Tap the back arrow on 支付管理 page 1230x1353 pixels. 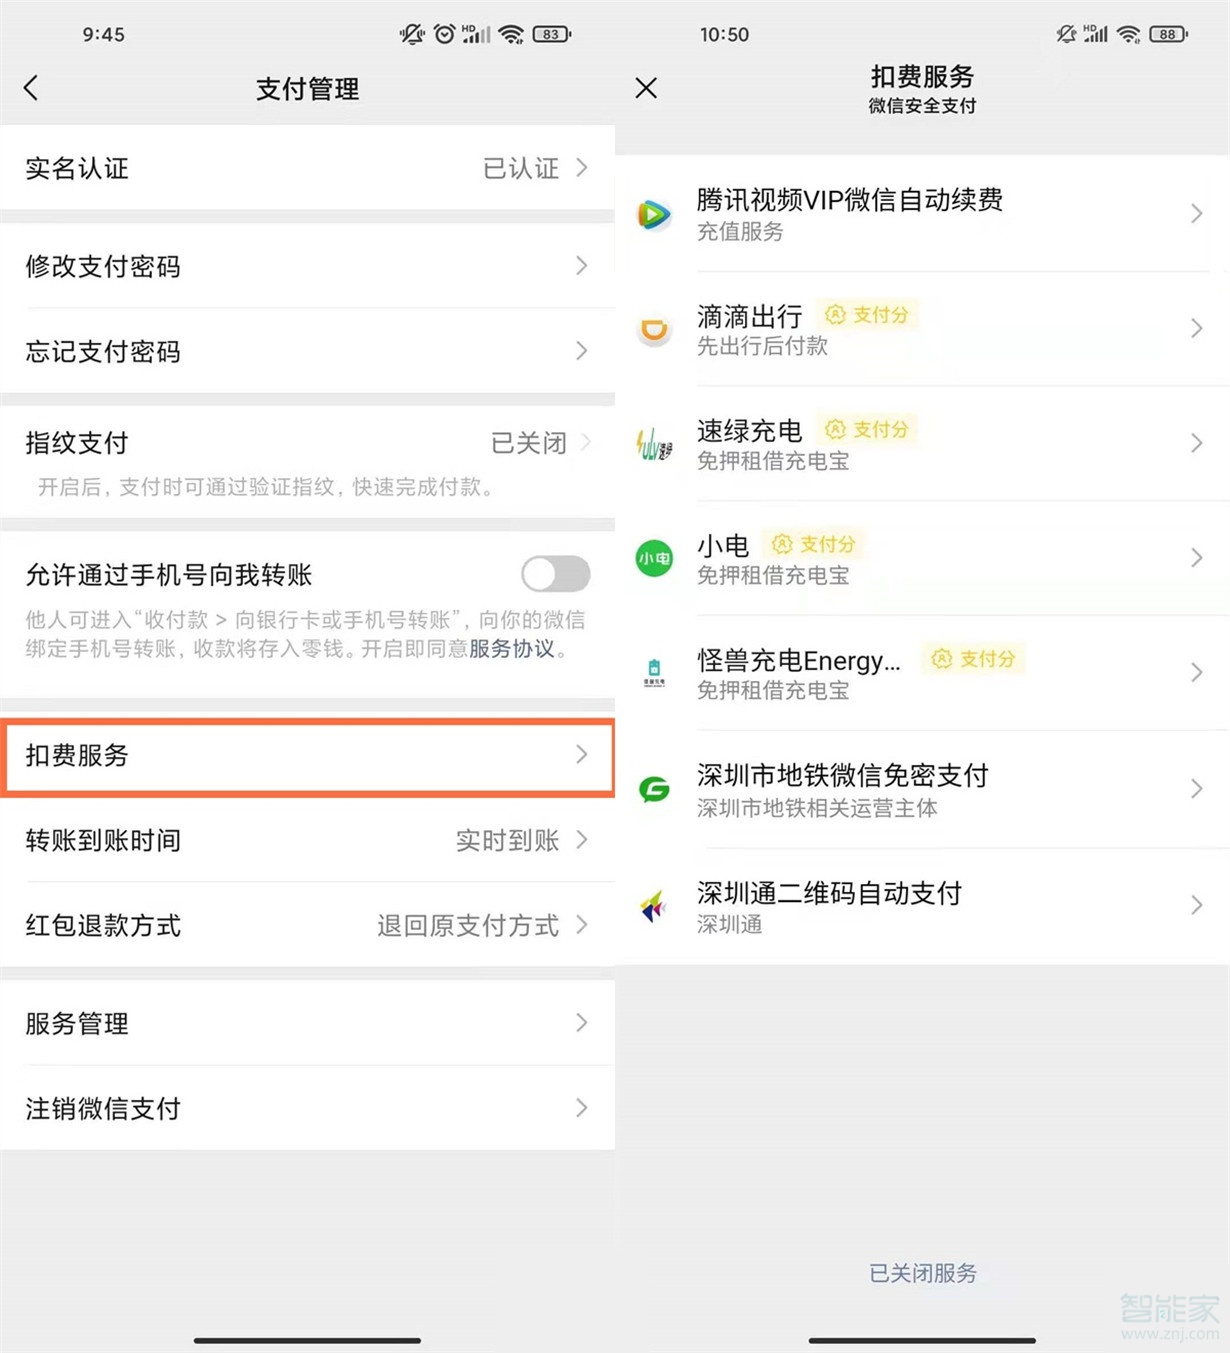(32, 88)
